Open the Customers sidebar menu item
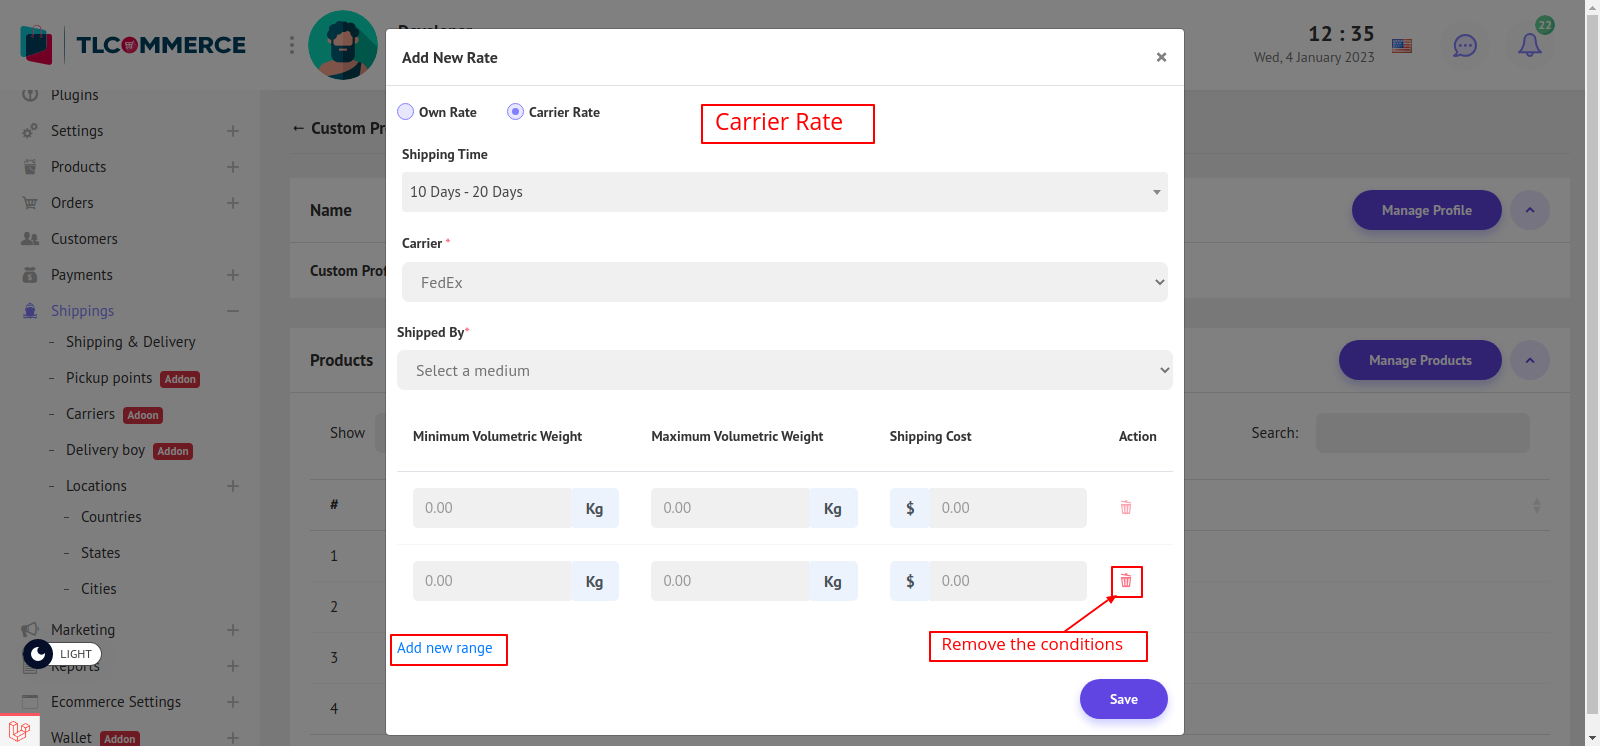Image resolution: width=1600 pixels, height=746 pixels. (84, 239)
